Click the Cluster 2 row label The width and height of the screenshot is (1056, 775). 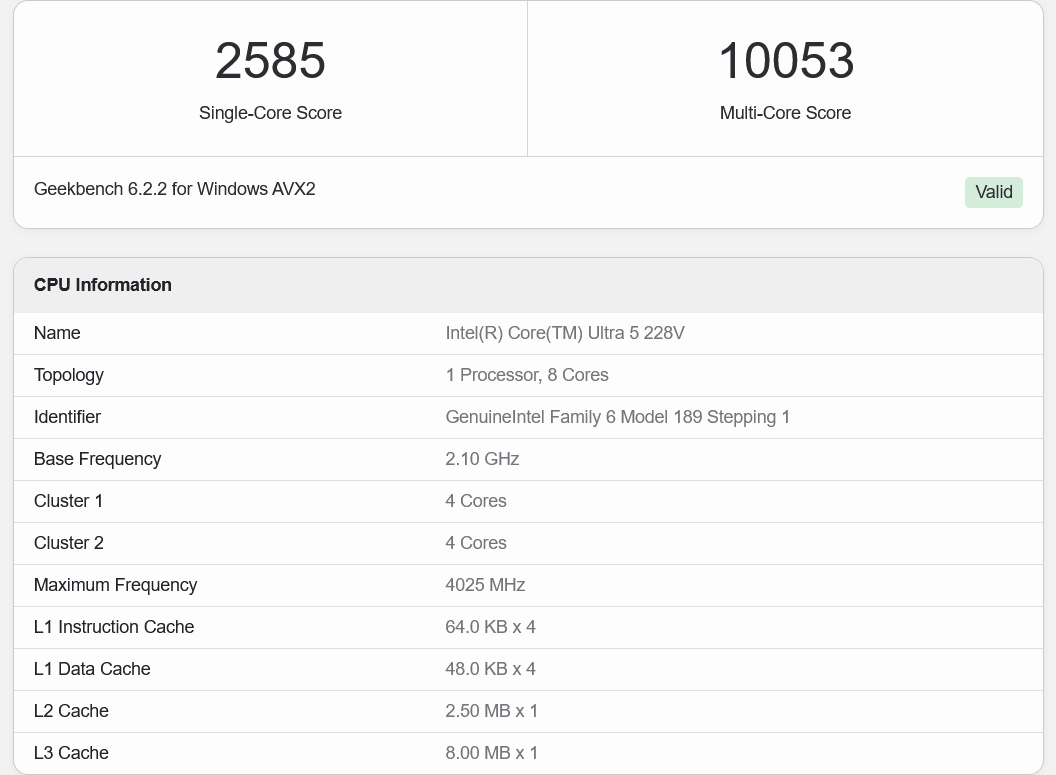coord(68,543)
